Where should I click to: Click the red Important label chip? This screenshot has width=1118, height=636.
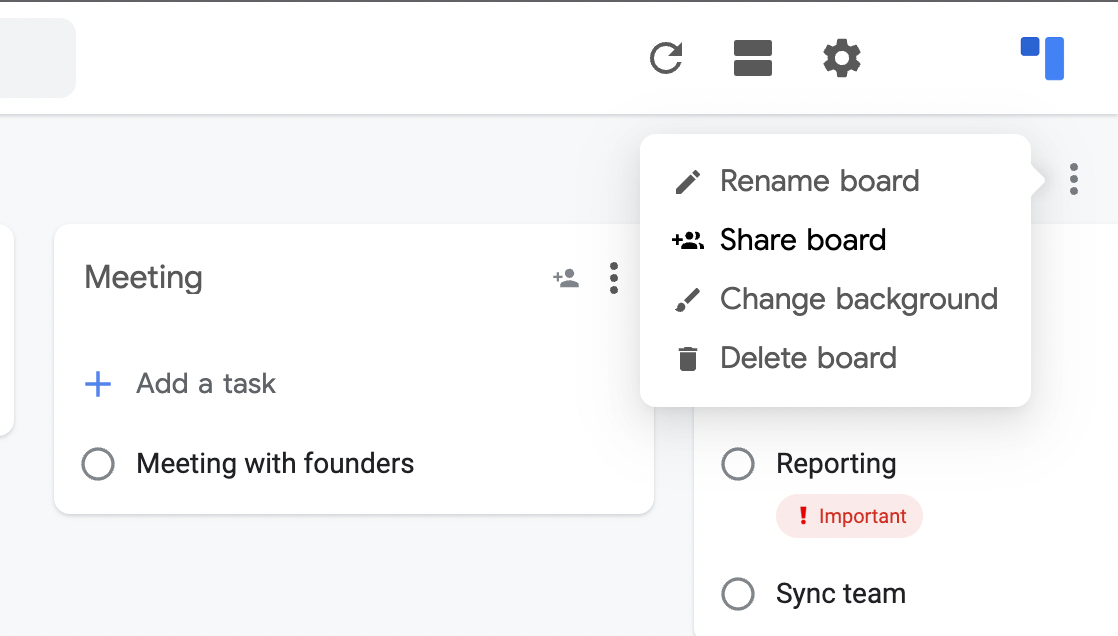click(849, 516)
